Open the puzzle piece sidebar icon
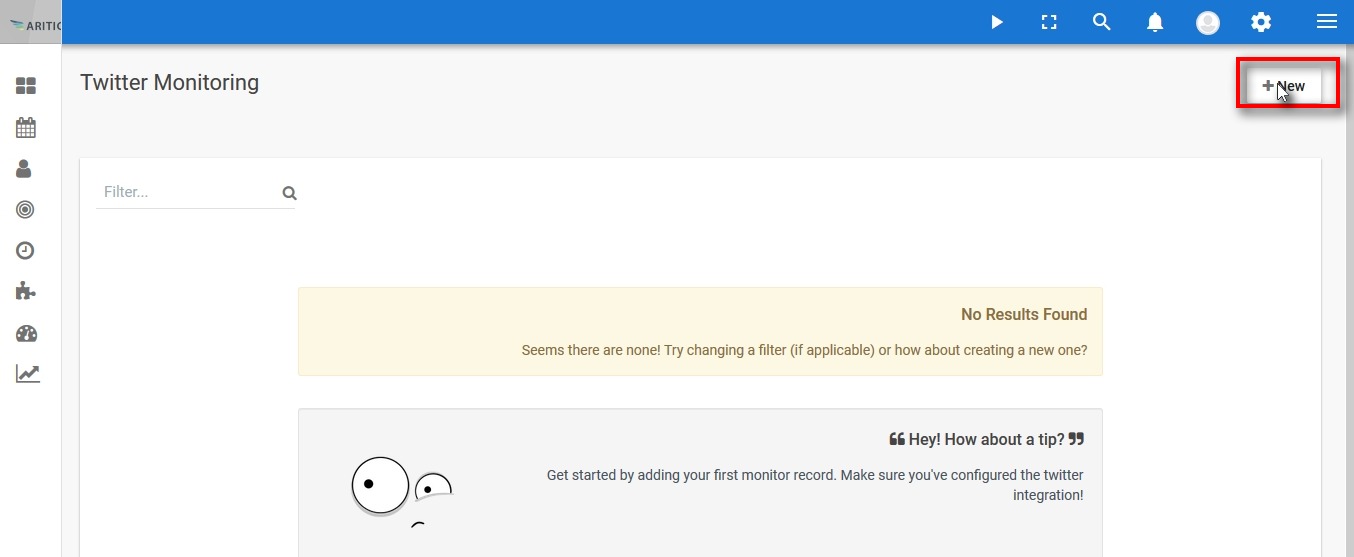The height and width of the screenshot is (557, 1354). point(26,291)
